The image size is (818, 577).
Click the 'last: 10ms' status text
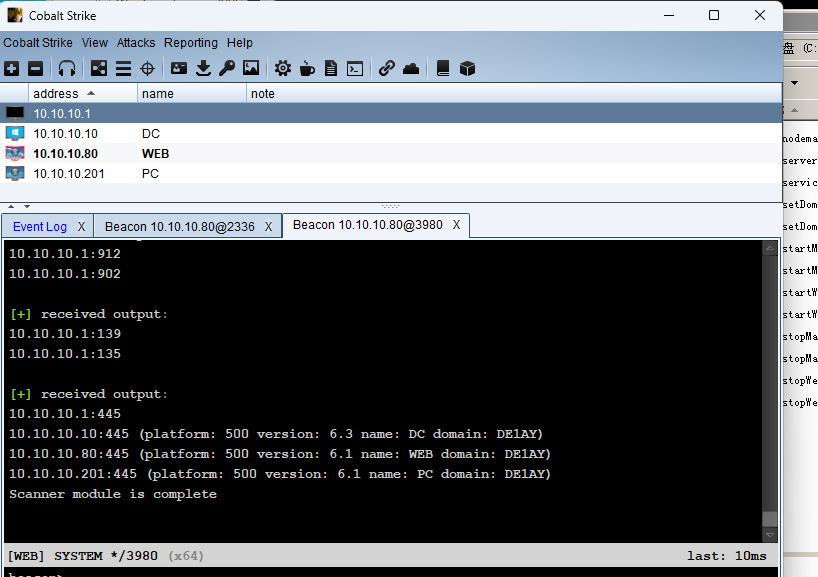[727, 556]
